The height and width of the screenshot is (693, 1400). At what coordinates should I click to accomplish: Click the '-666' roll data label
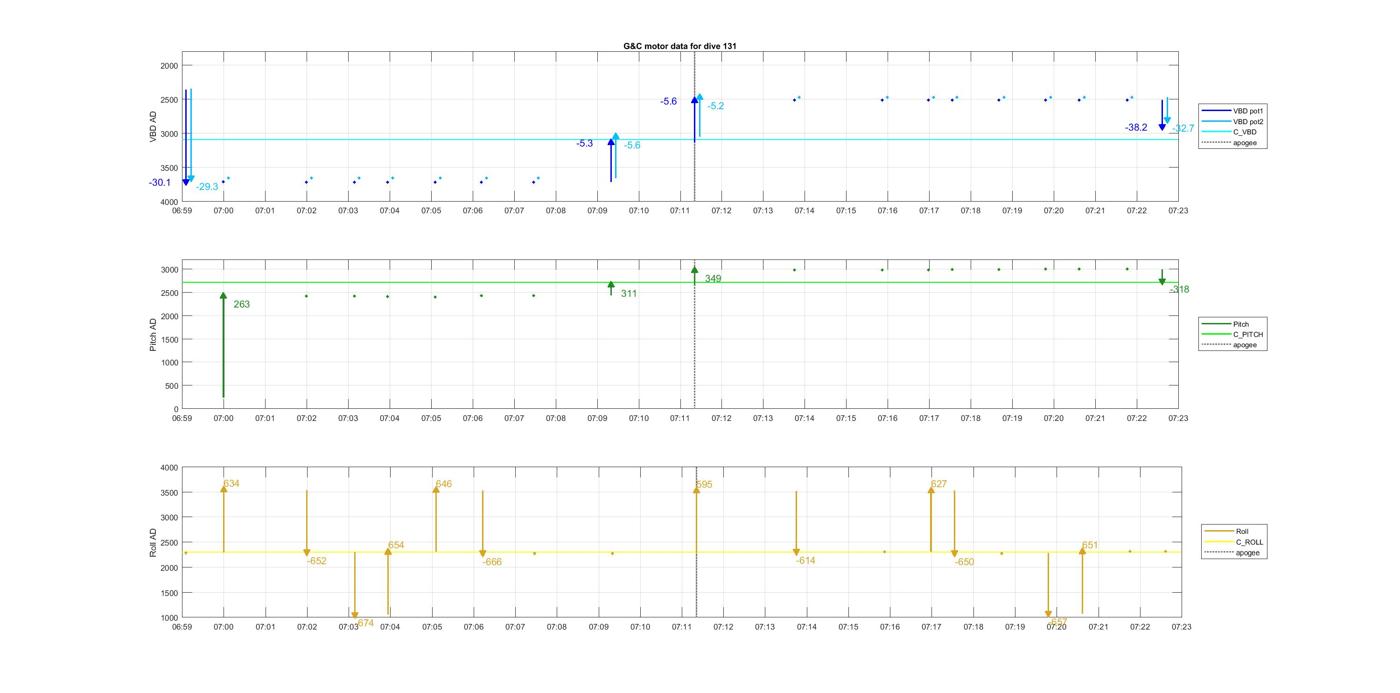492,562
